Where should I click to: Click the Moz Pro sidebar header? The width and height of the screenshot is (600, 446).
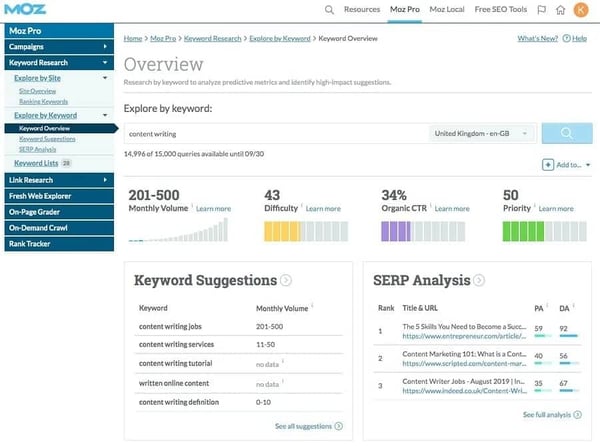point(59,31)
